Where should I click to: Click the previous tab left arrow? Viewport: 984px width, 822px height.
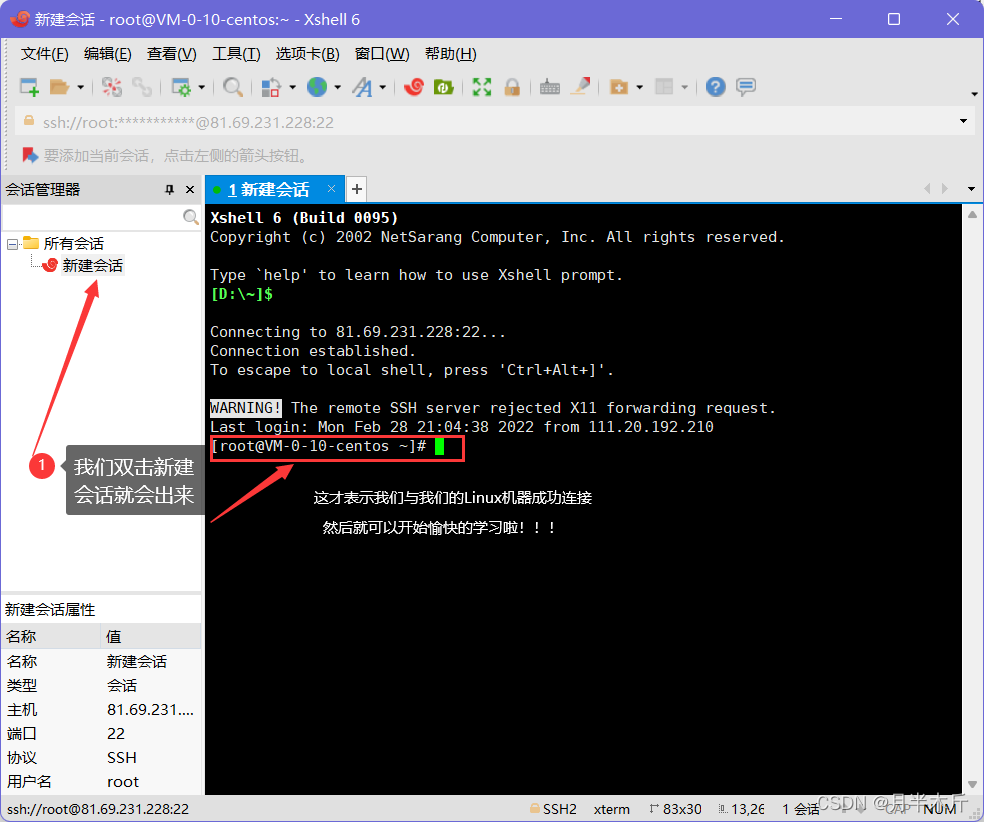pos(927,189)
